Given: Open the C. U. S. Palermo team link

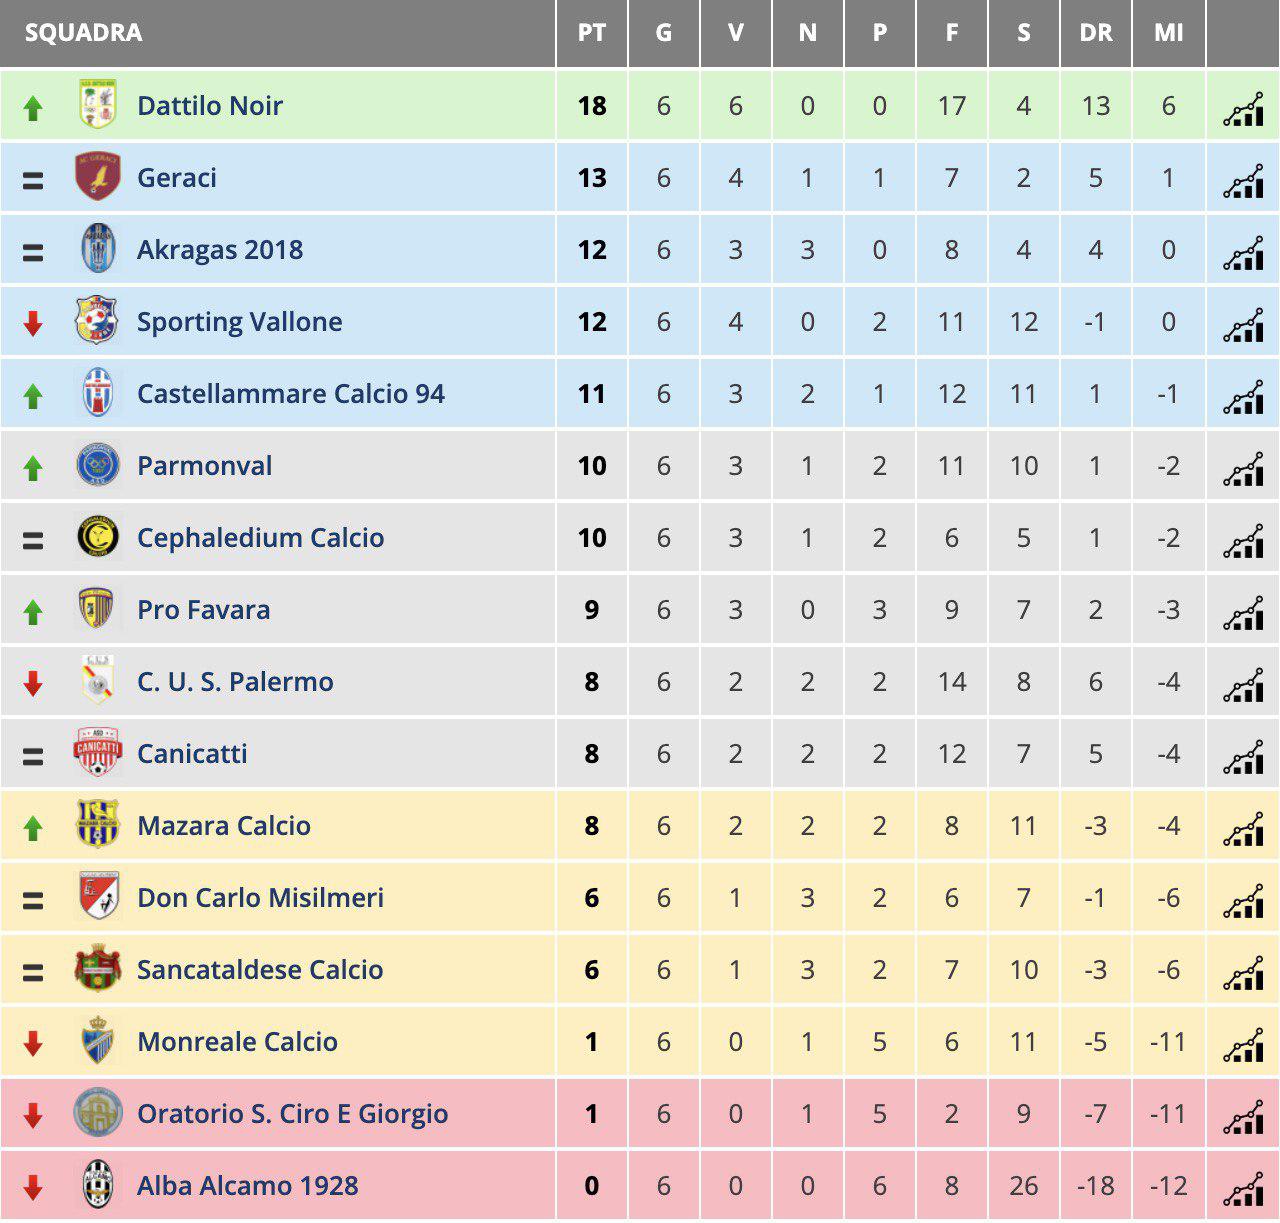Looking at the screenshot, I should click(235, 681).
